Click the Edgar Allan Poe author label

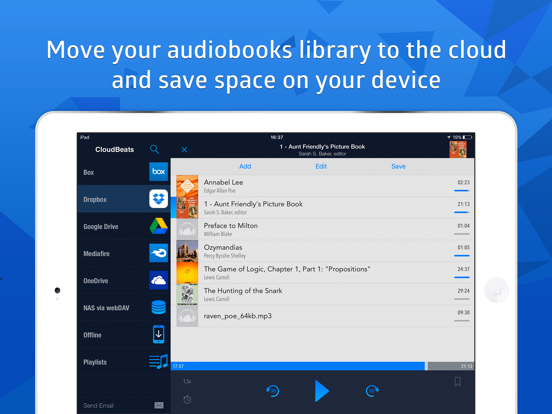coord(220,191)
